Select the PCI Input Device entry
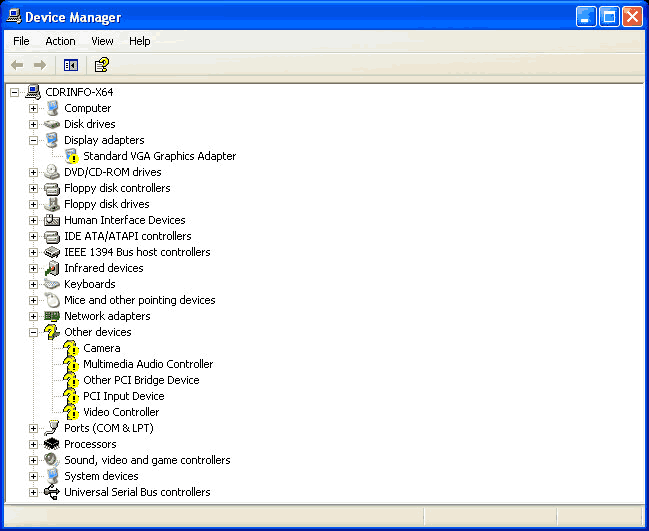 point(124,396)
